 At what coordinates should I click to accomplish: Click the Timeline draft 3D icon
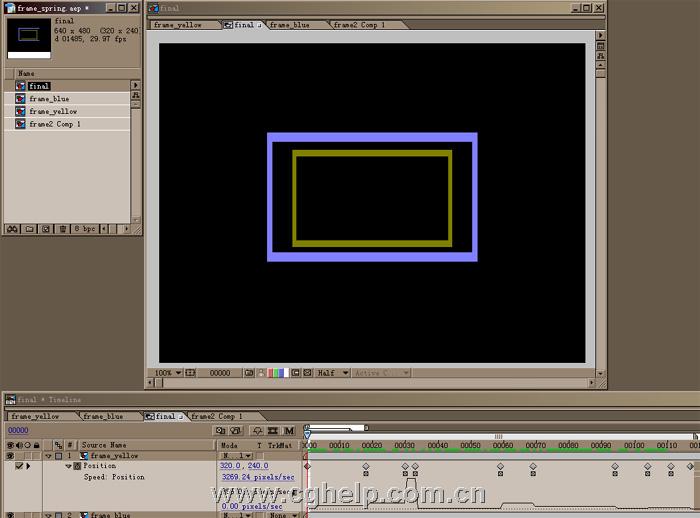[236, 430]
